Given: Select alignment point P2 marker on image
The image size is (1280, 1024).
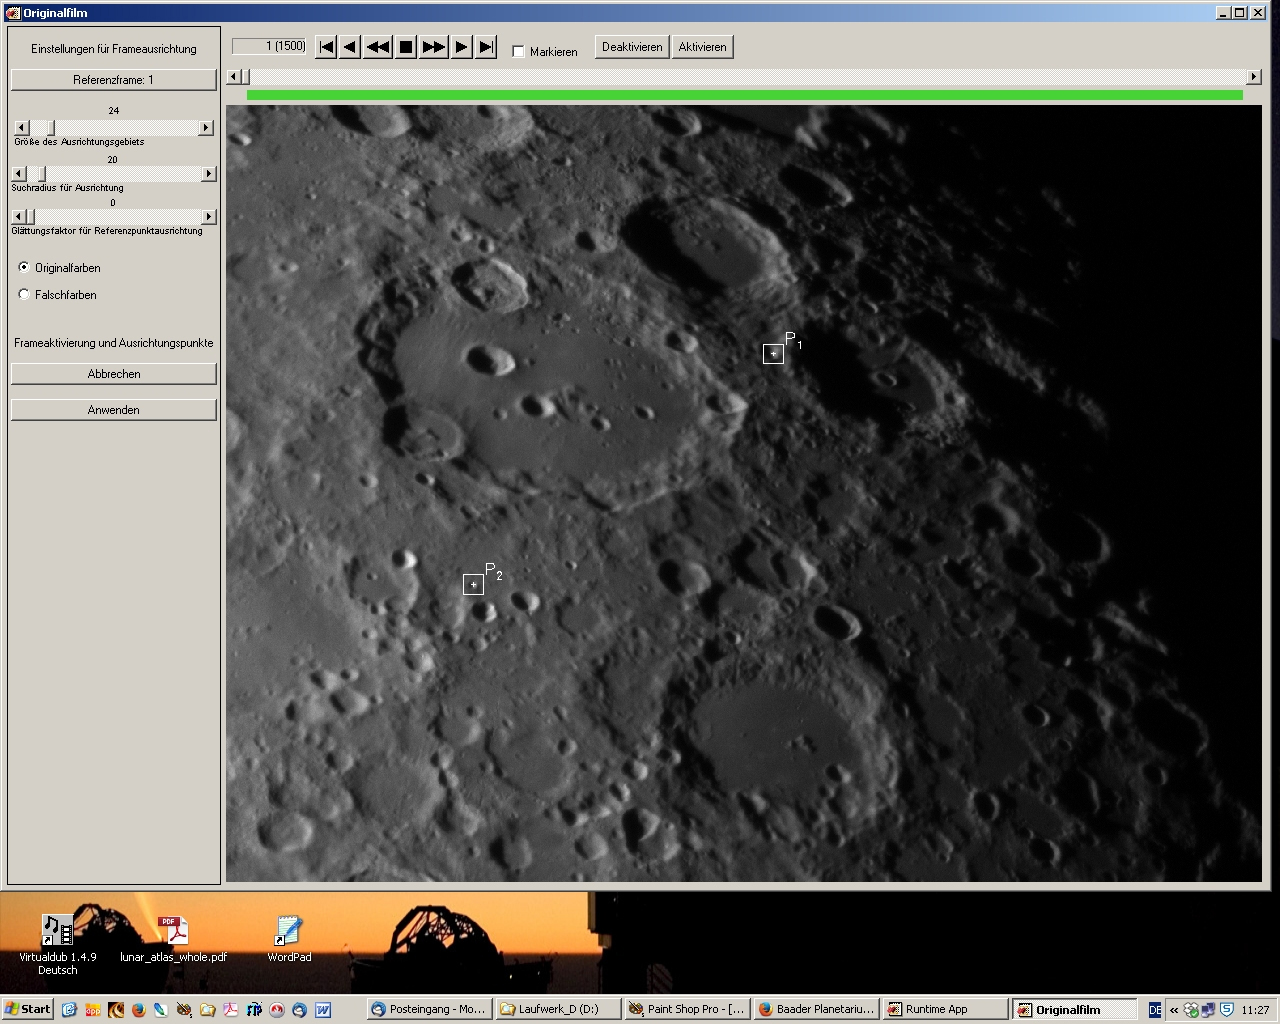Looking at the screenshot, I should 473,584.
